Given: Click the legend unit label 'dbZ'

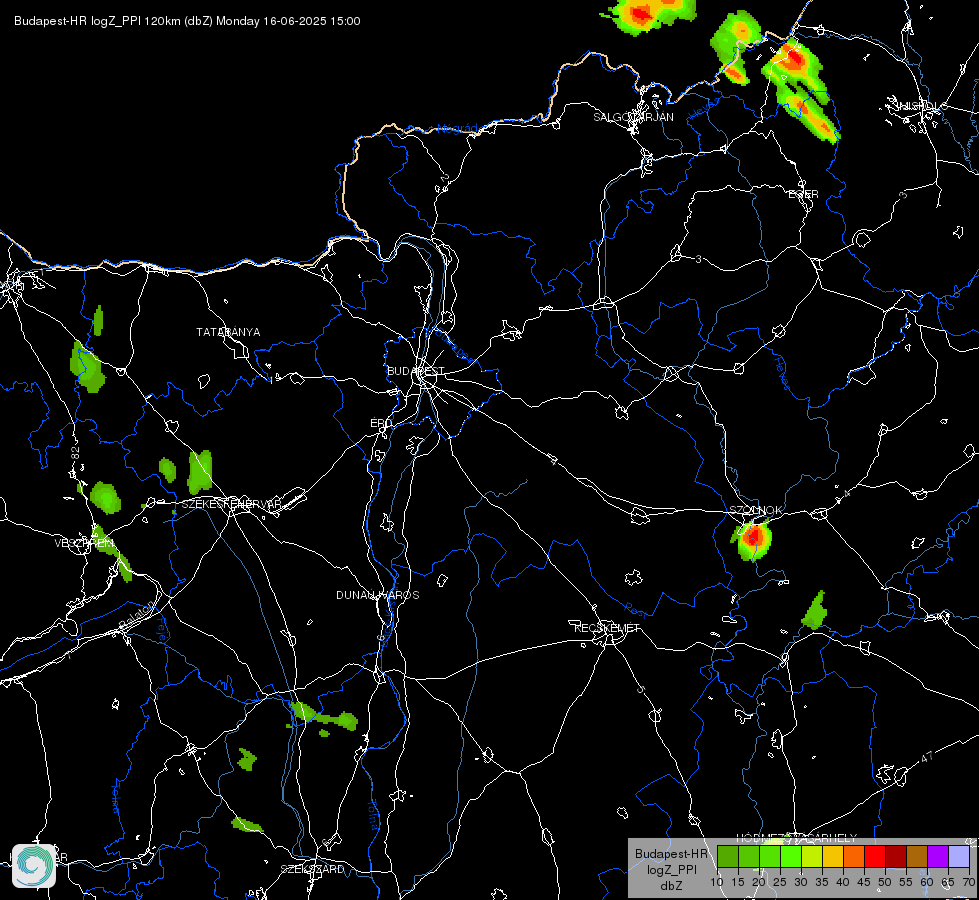Looking at the screenshot, I should pos(671,886).
